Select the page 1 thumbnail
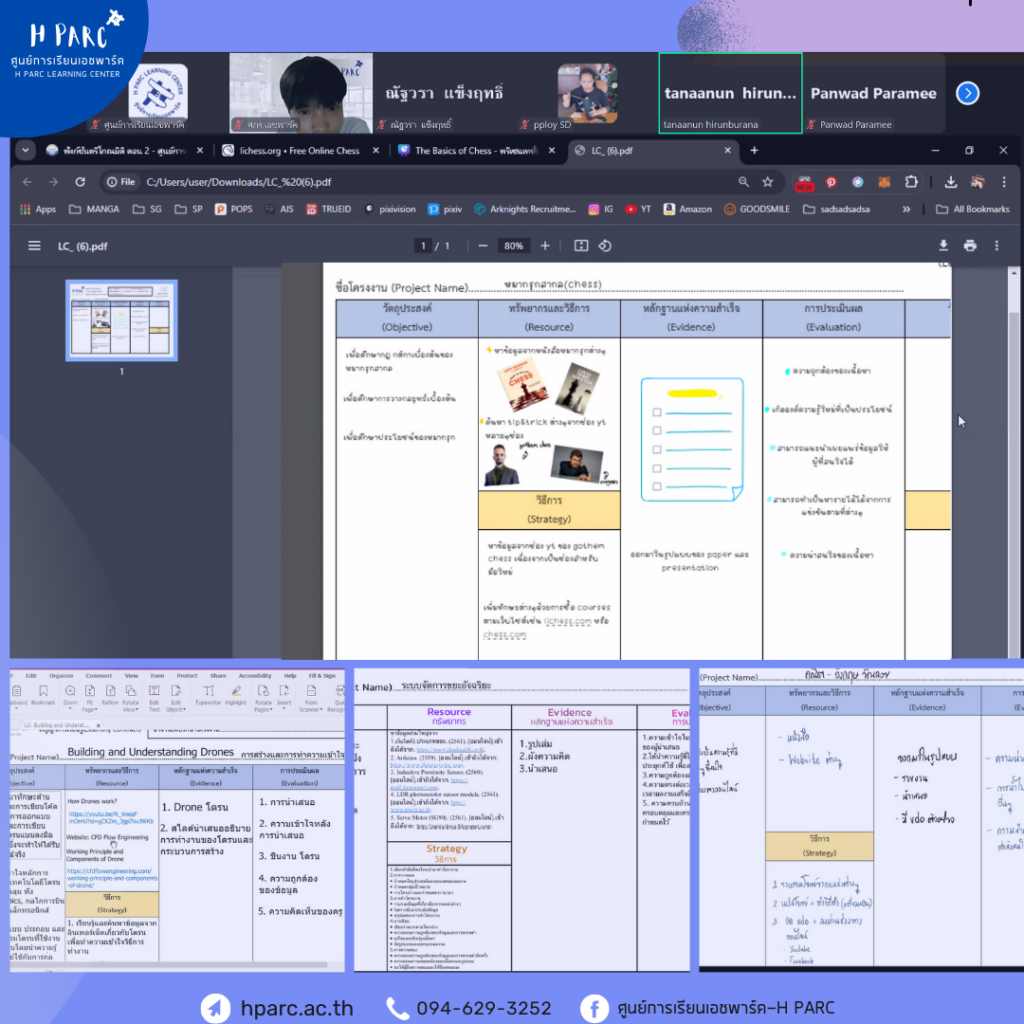Viewport: 1024px width, 1024px height. [121, 320]
